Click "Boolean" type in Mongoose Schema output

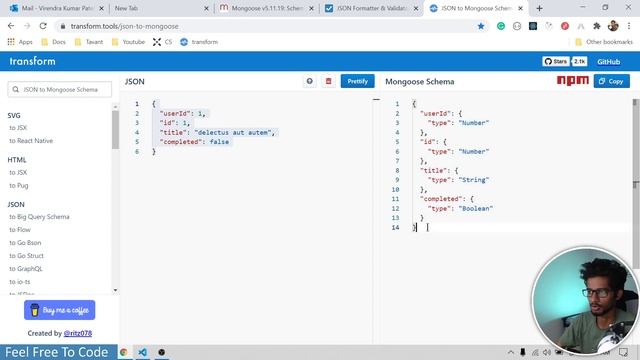[x=476, y=208]
